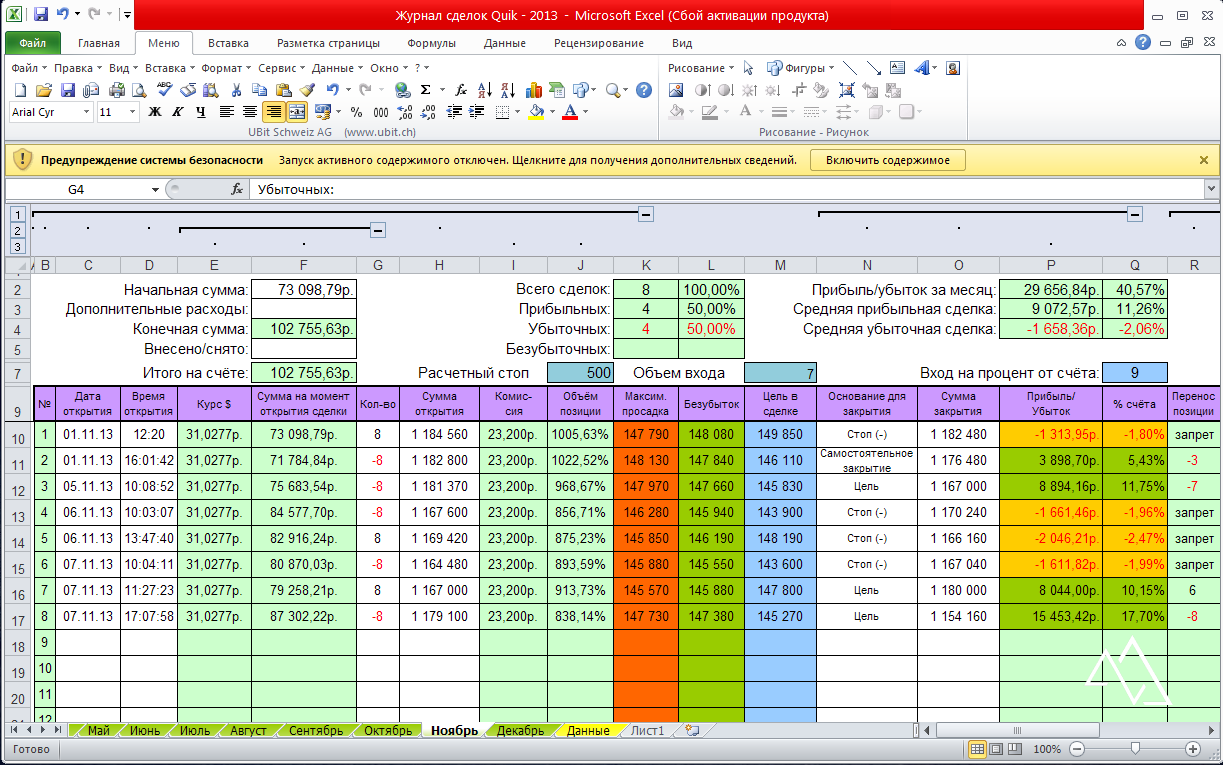Collapse the outline group above column K

tap(646, 213)
